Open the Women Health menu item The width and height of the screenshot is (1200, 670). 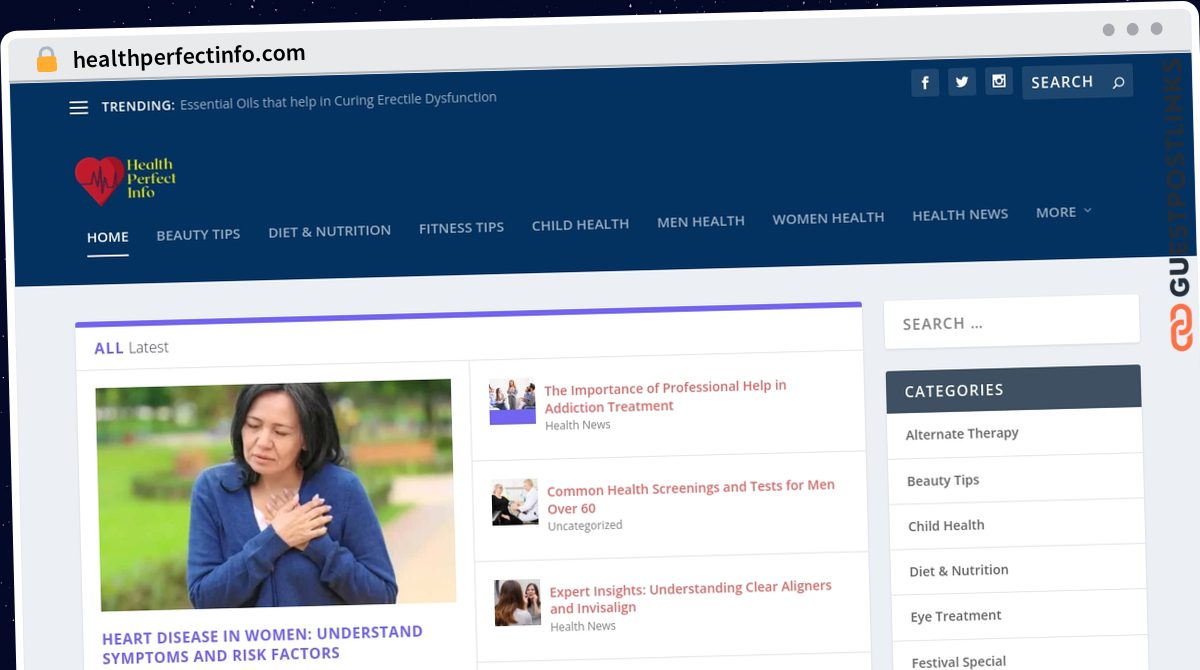pyautogui.click(x=828, y=217)
